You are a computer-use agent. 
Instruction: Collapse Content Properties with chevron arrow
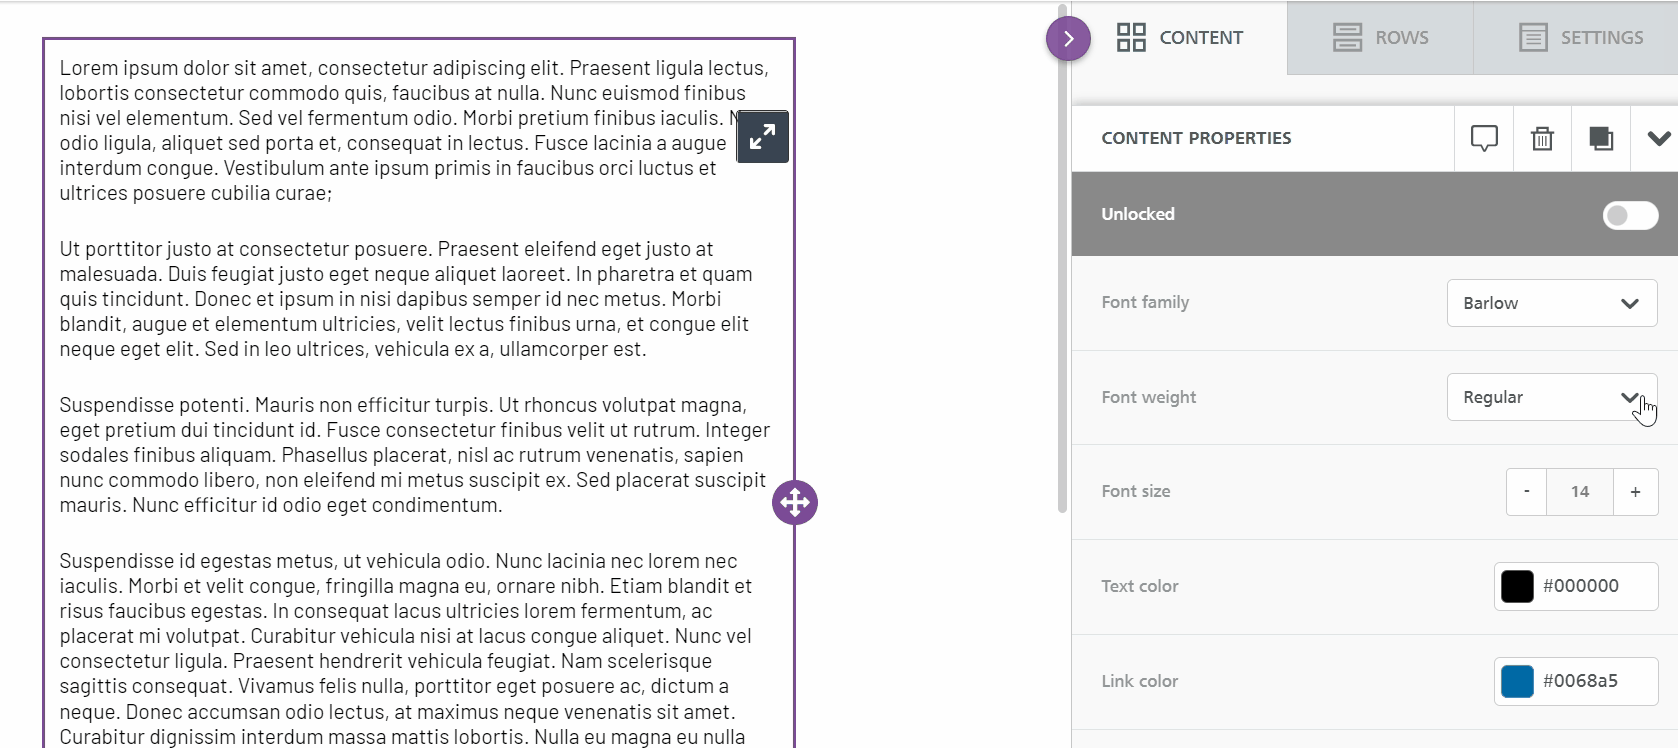tap(1659, 138)
